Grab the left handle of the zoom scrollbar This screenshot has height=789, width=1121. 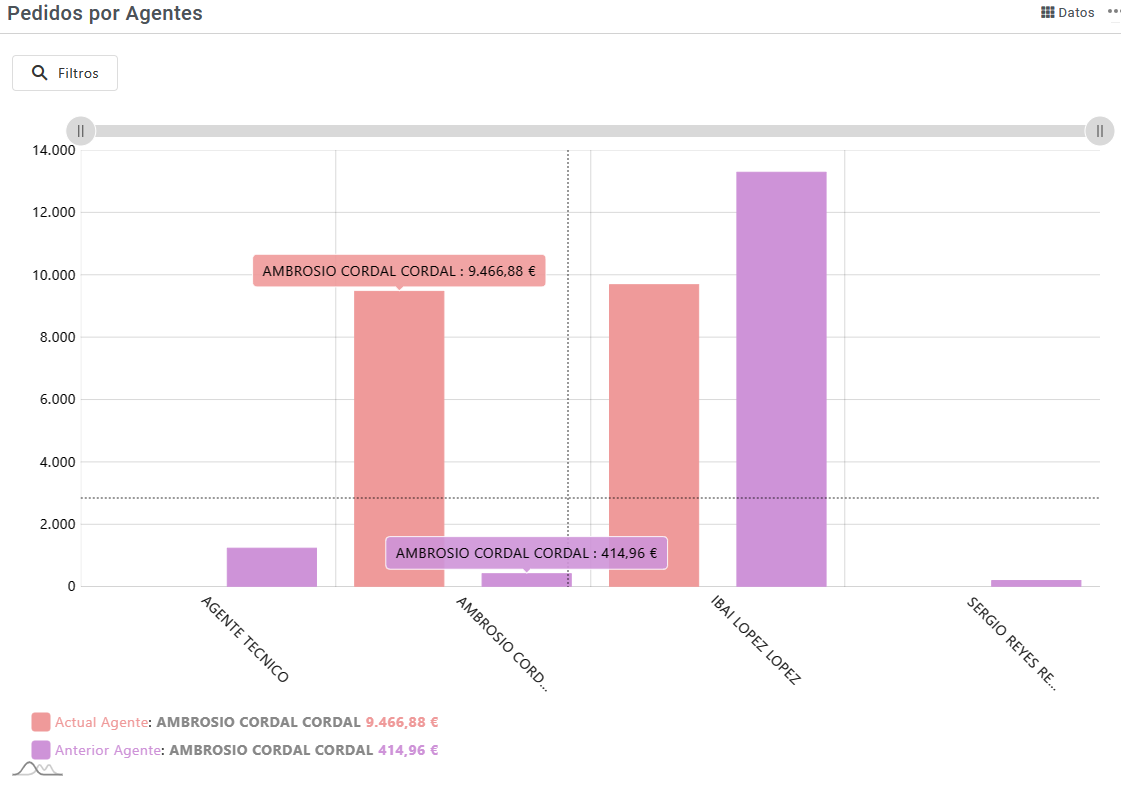81,131
